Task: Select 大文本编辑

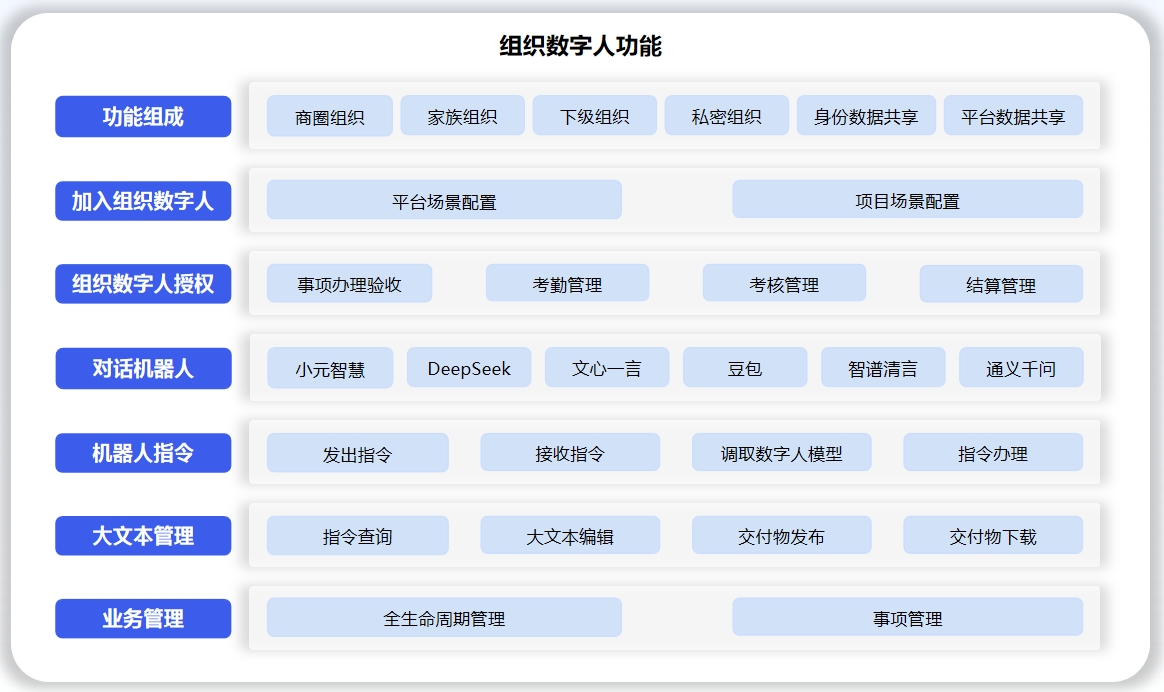Action: point(570,535)
